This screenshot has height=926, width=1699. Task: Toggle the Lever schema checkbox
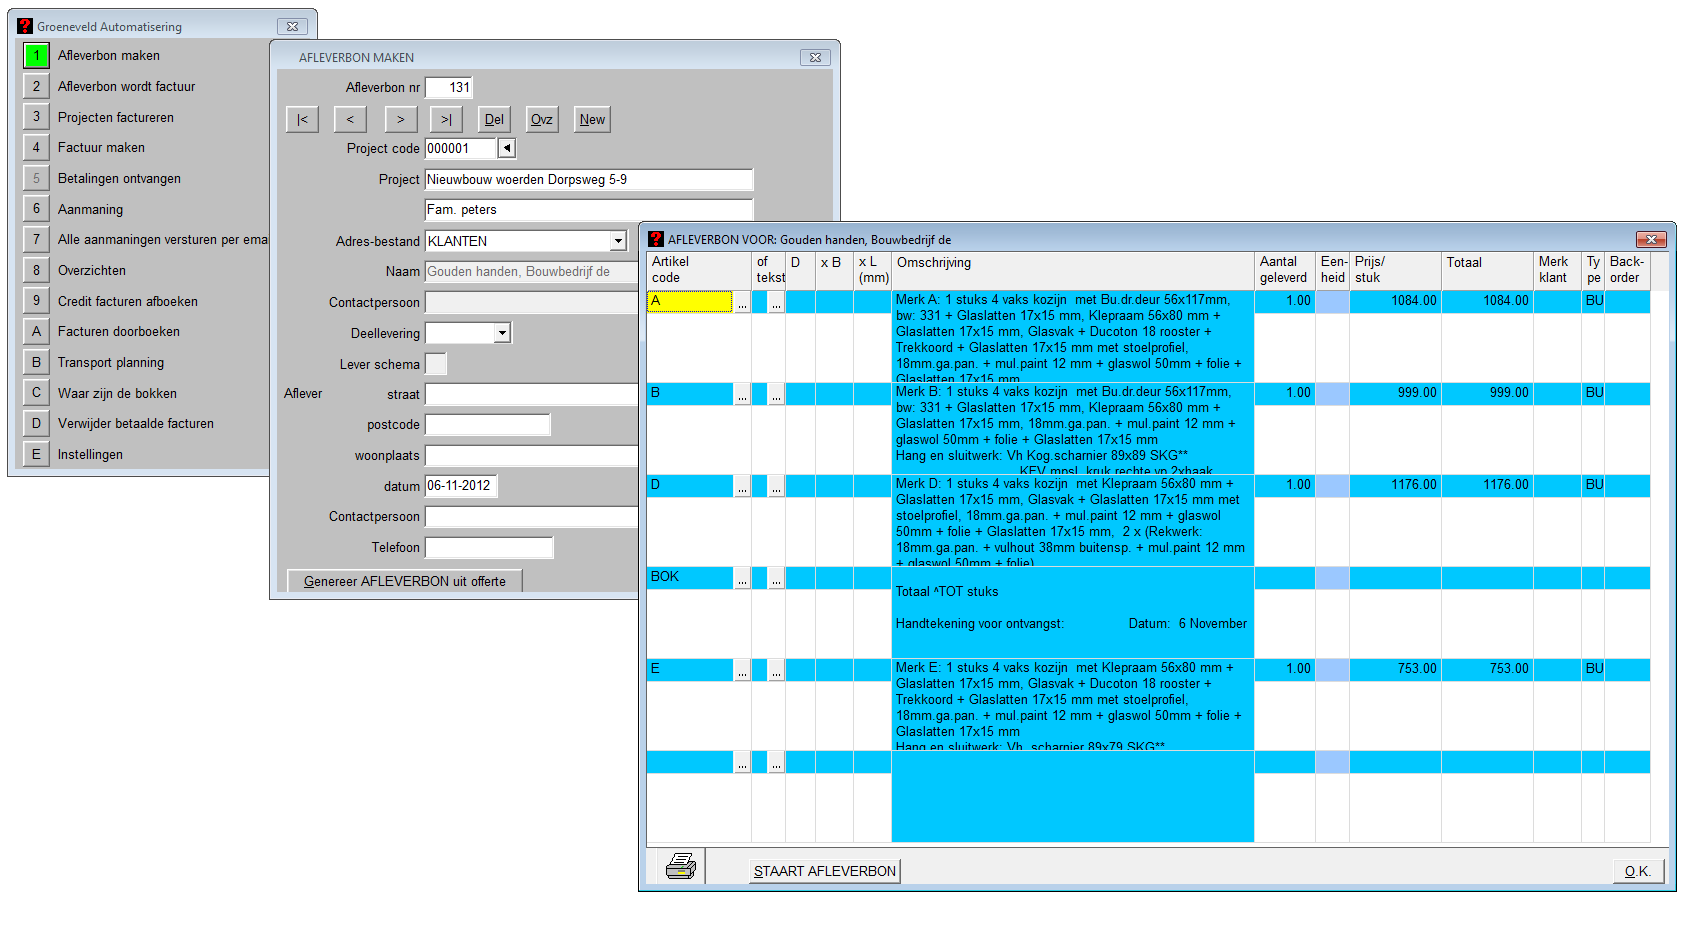tap(436, 364)
